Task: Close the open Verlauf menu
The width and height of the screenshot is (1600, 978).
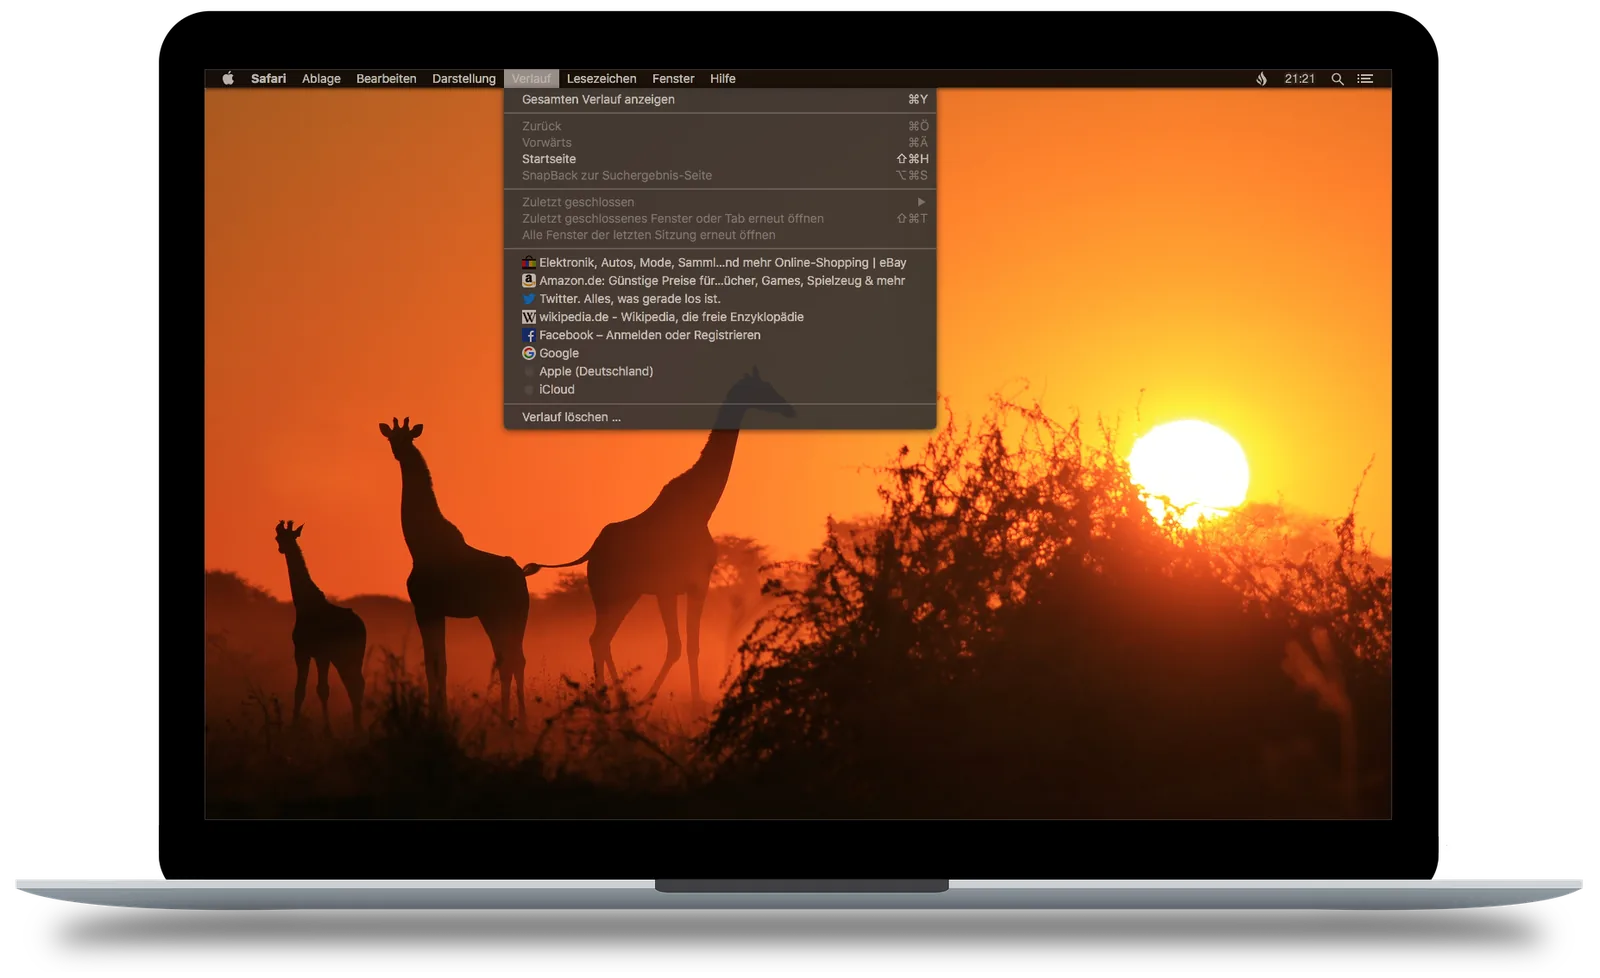Action: click(x=531, y=78)
